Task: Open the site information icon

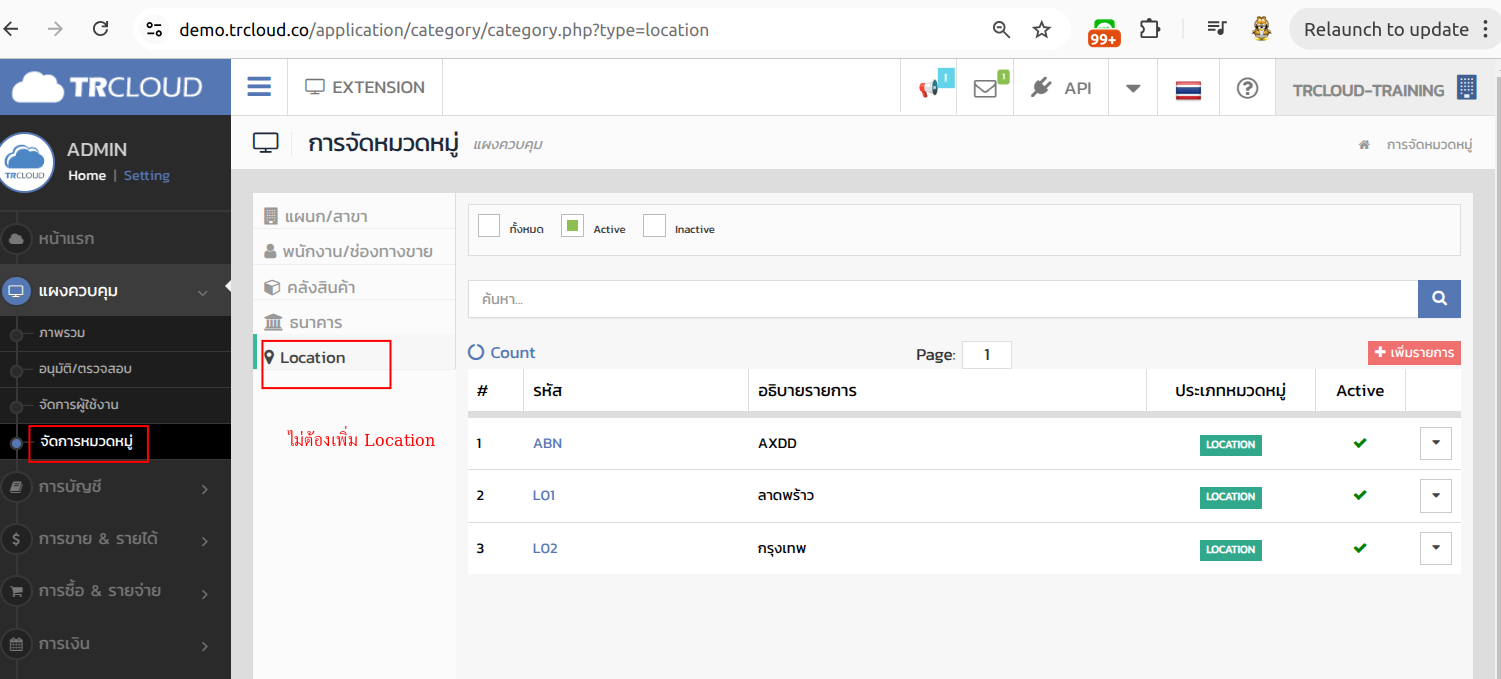Action: [154, 30]
